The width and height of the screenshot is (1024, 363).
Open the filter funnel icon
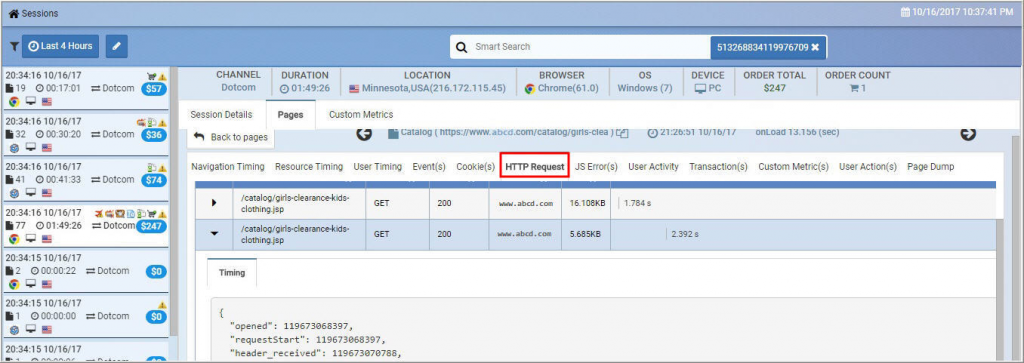14,47
